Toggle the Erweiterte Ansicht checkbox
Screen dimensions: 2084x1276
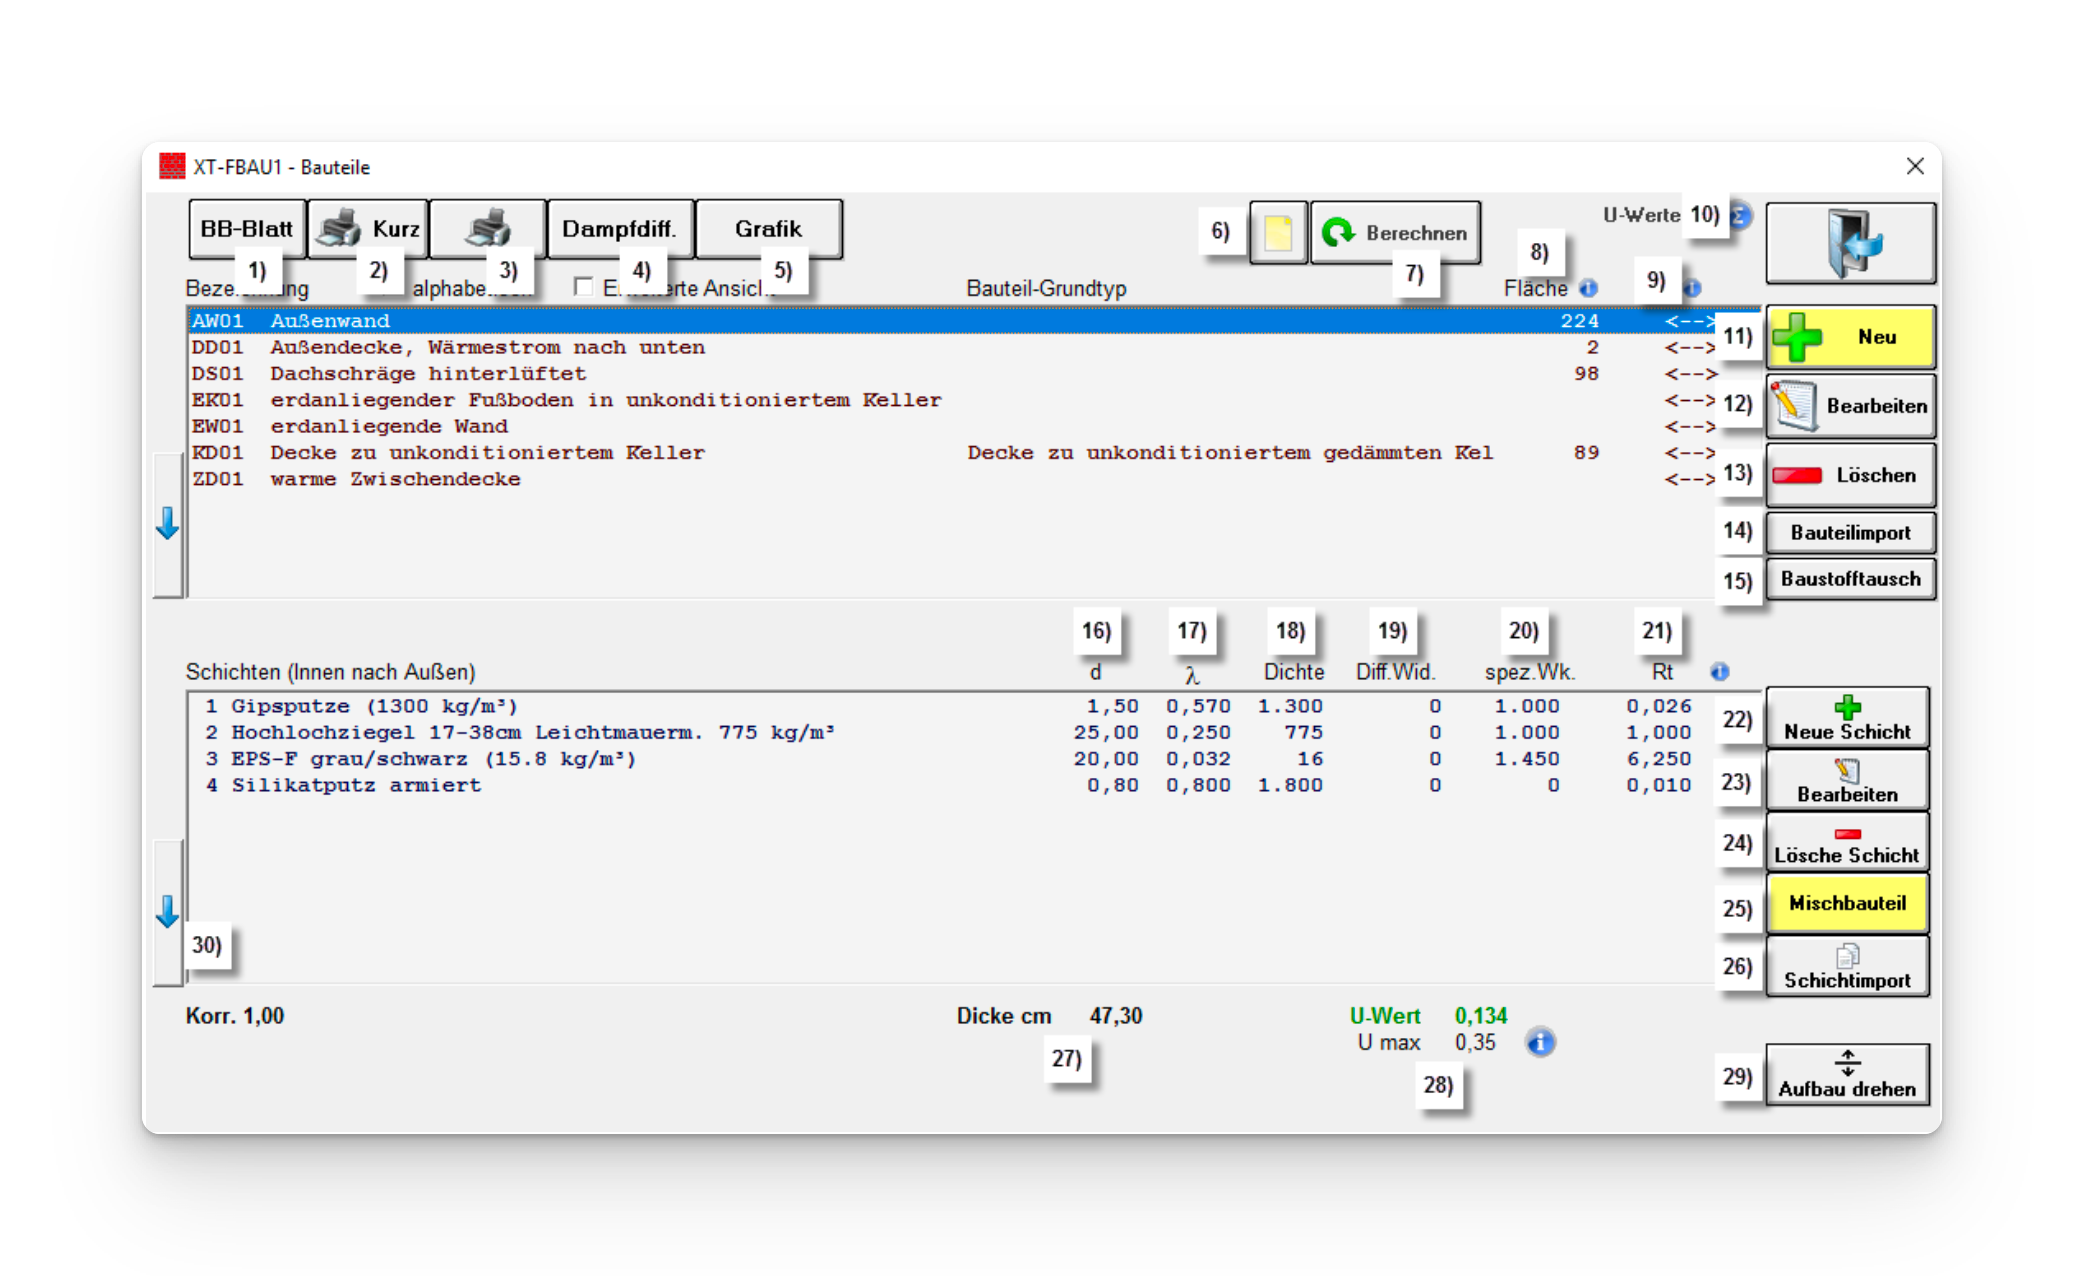pyautogui.click(x=583, y=287)
